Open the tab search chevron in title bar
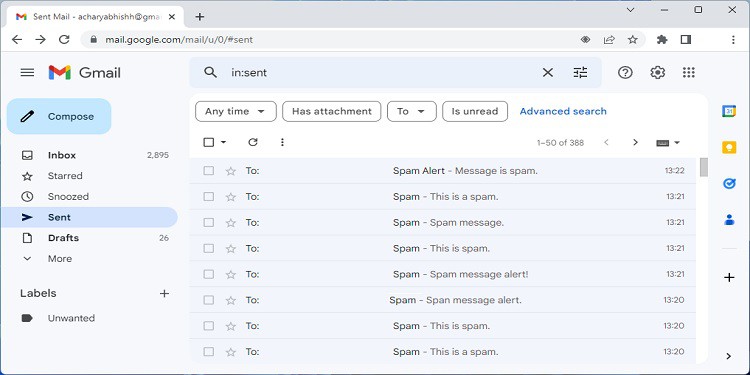The width and height of the screenshot is (750, 375). tap(630, 10)
